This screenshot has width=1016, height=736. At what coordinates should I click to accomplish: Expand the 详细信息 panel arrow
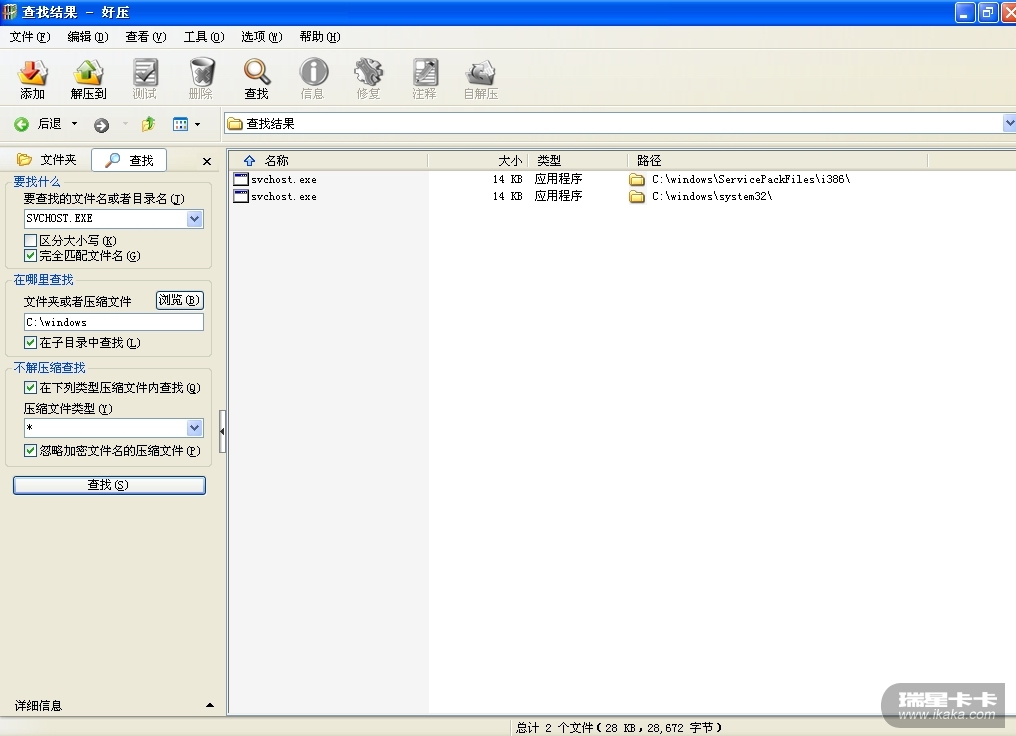[210, 705]
